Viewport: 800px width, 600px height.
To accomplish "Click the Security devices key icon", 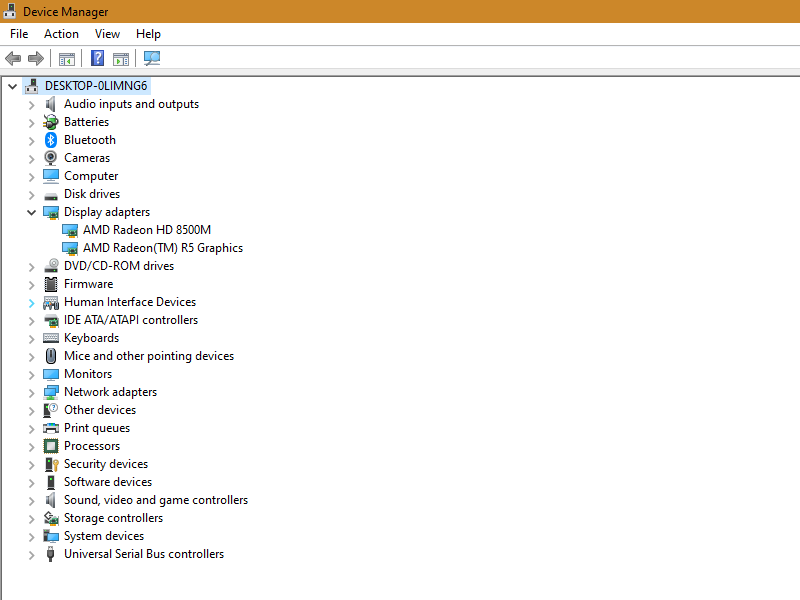I will point(52,464).
